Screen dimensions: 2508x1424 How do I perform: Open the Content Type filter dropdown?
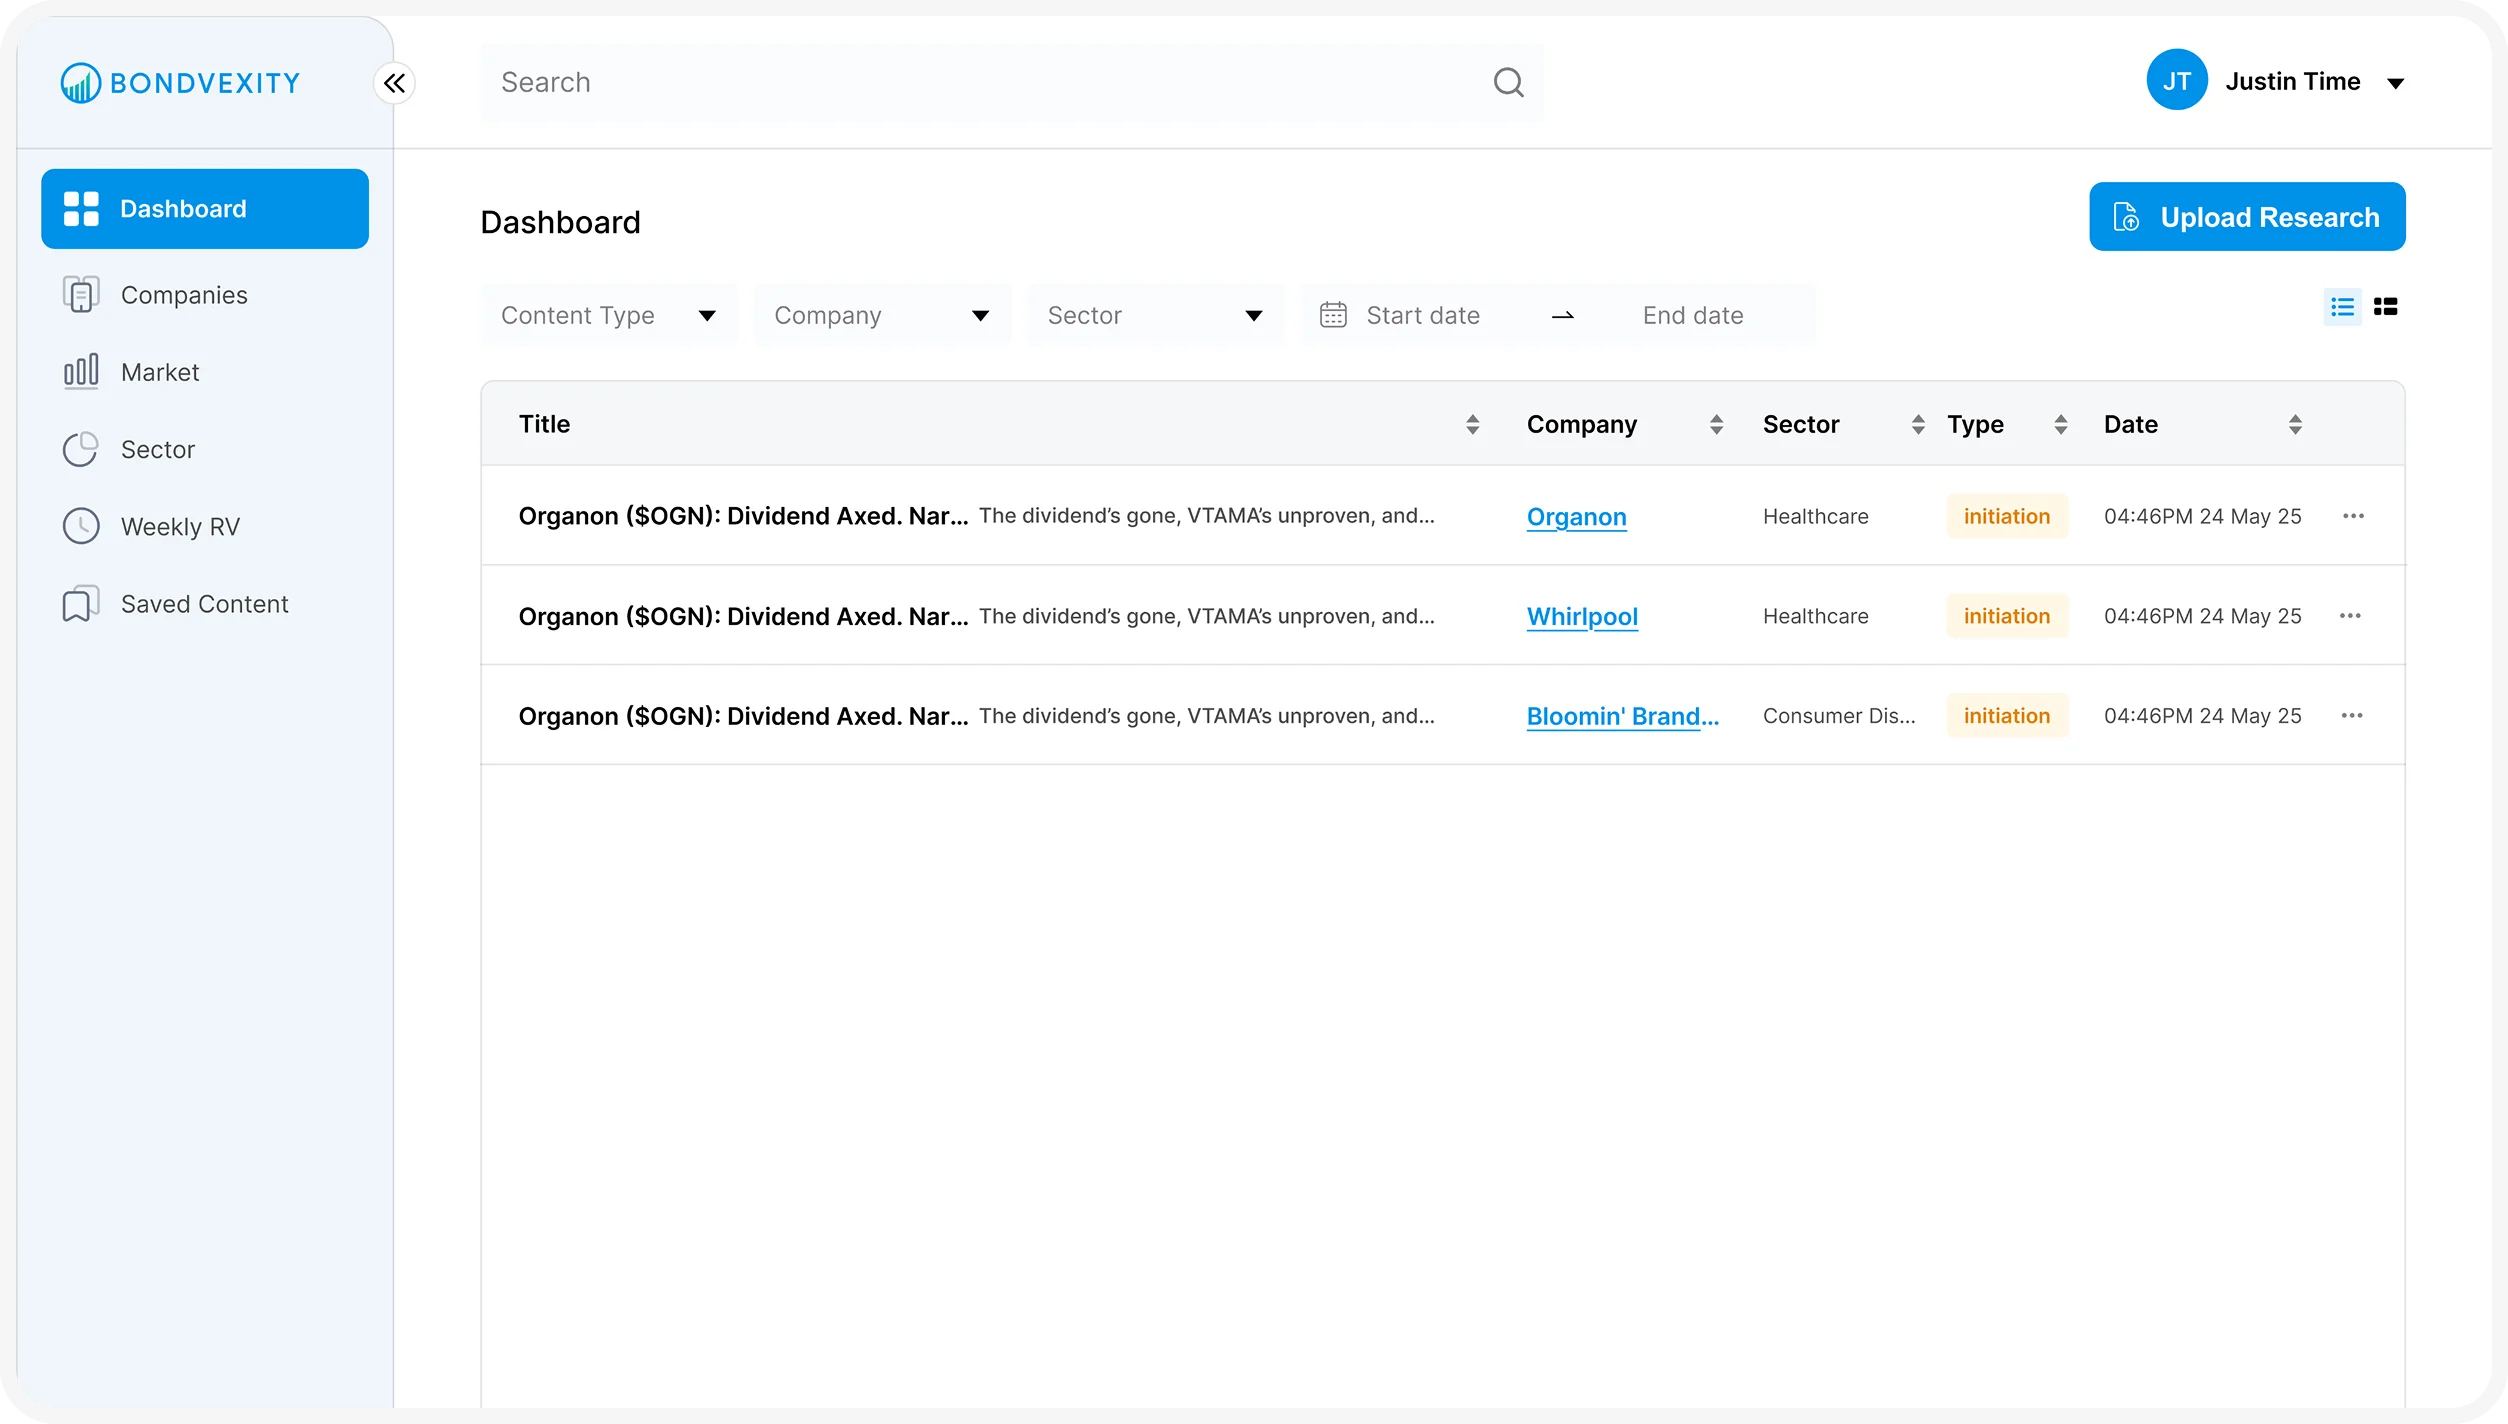point(609,315)
